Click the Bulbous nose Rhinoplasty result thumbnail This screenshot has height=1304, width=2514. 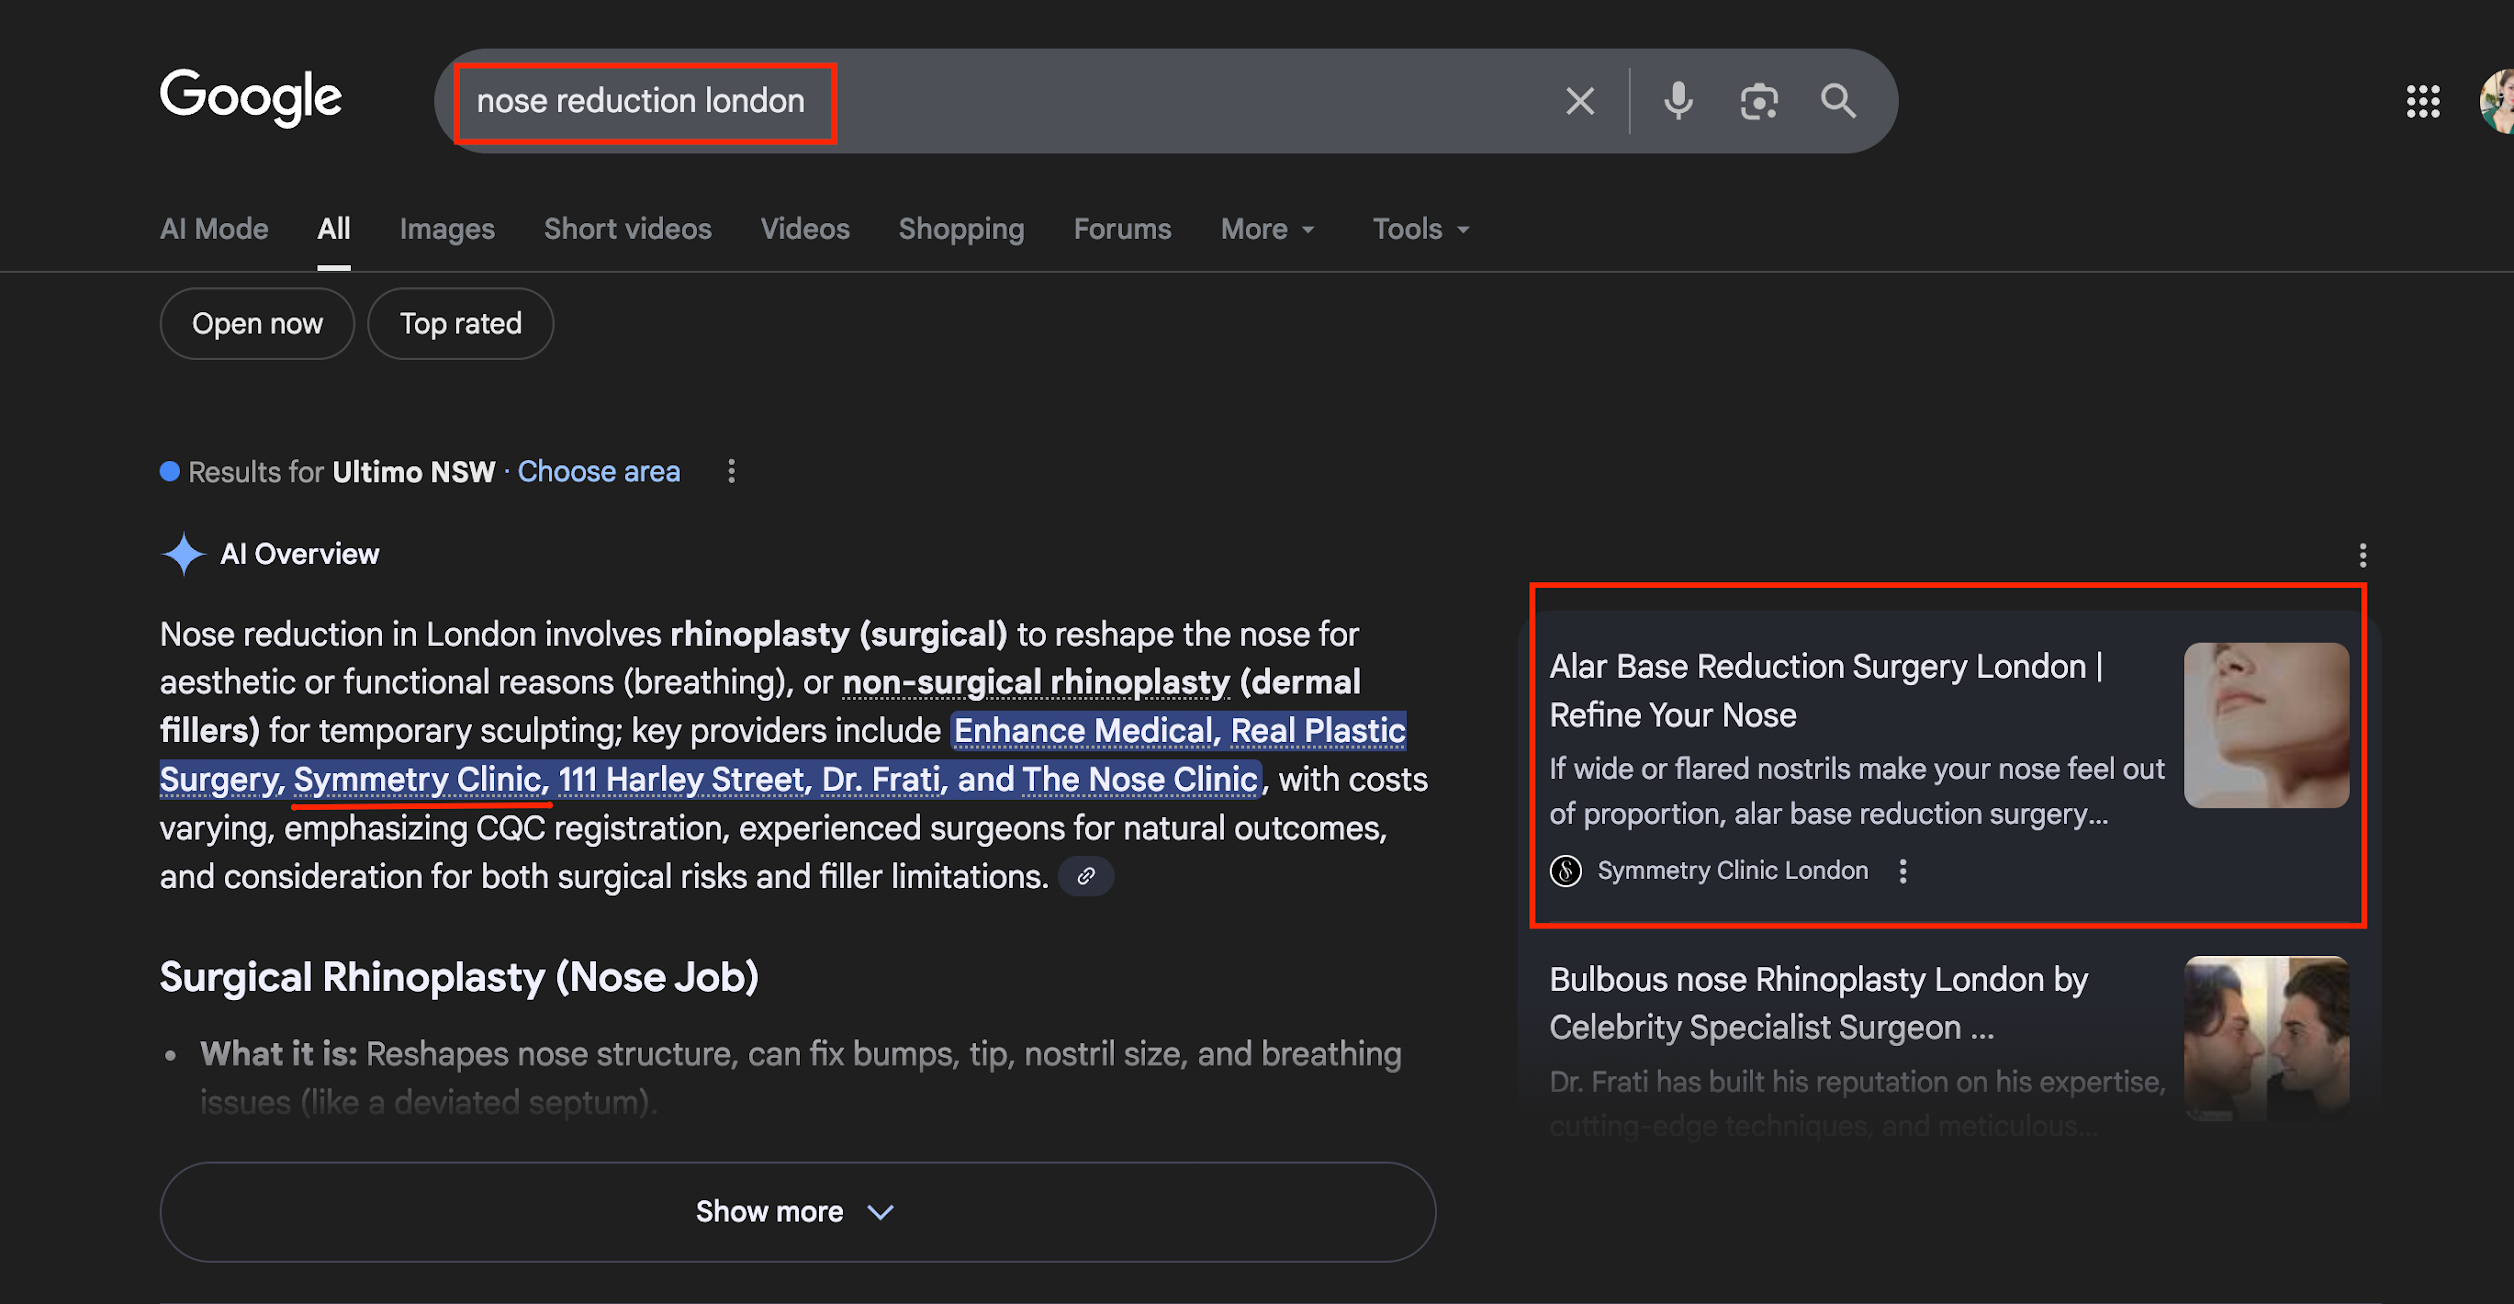(x=2266, y=1038)
